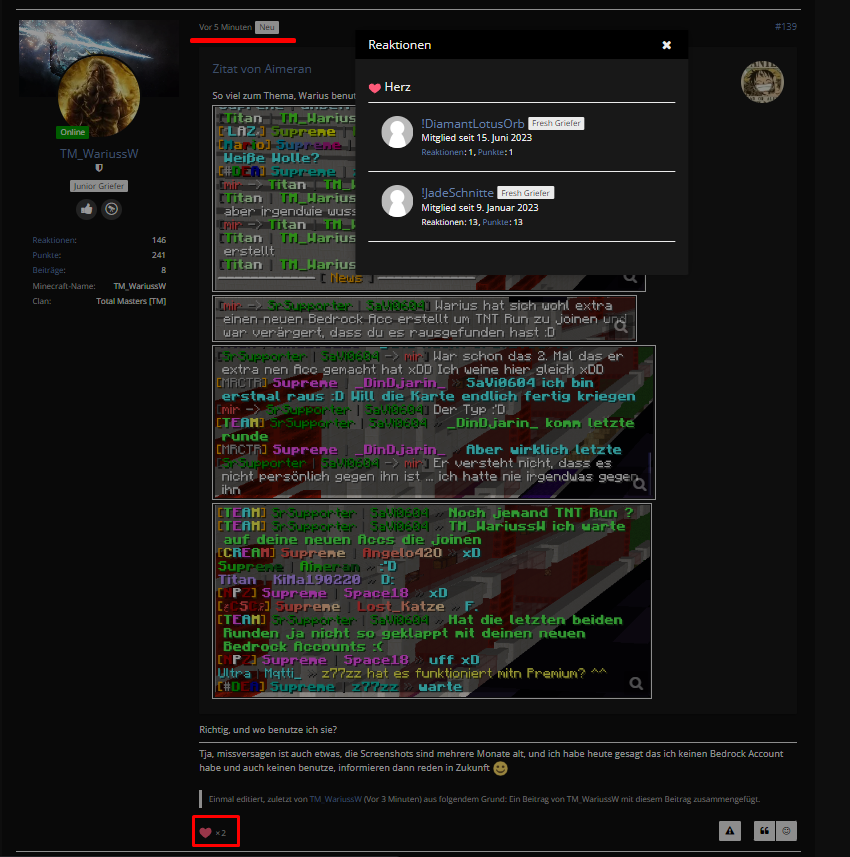Open !DiamantLotusOrb's profile
Image resolution: width=850 pixels, height=857 pixels.
pos(472,124)
